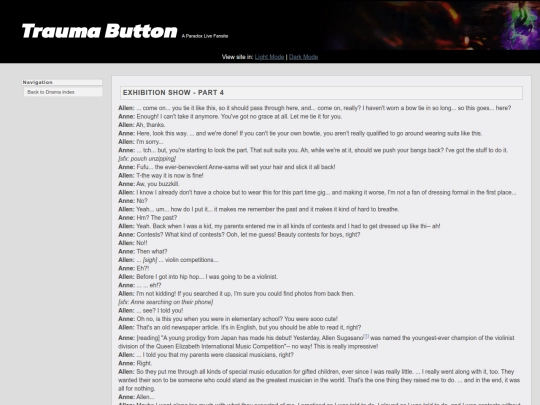
Task: Click Anne's line "No?"
Action: (x=133, y=201)
